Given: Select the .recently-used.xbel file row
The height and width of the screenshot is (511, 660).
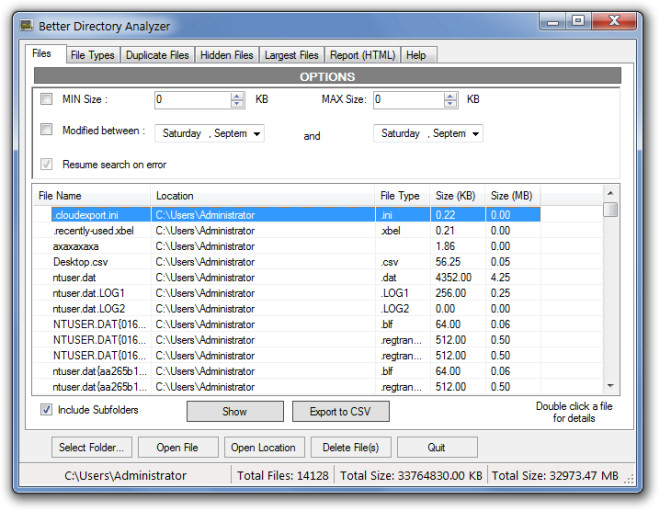Looking at the screenshot, I should click(296, 231).
